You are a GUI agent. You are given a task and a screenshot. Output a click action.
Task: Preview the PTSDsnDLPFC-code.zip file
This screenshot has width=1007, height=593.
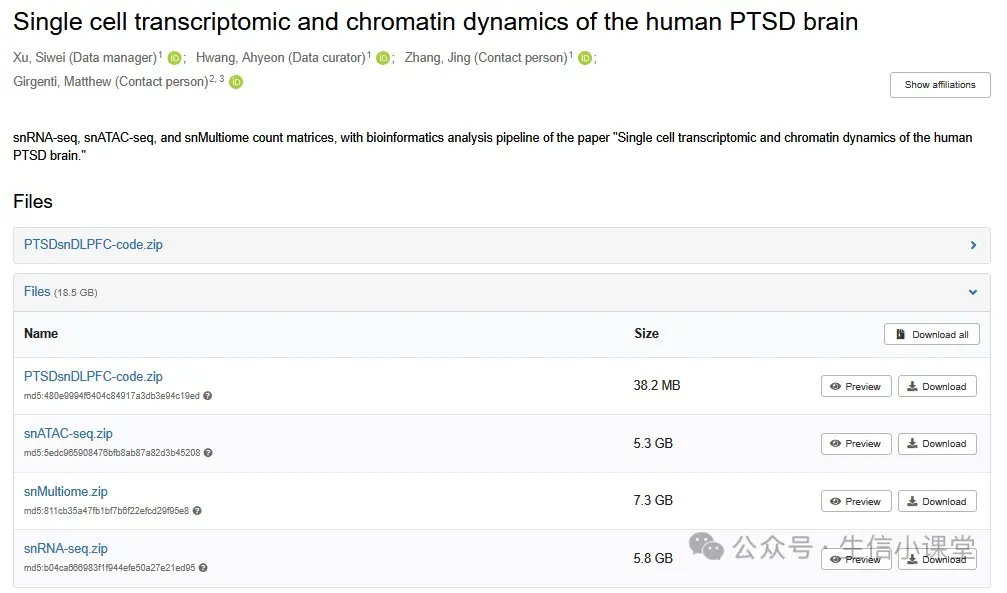pos(856,386)
